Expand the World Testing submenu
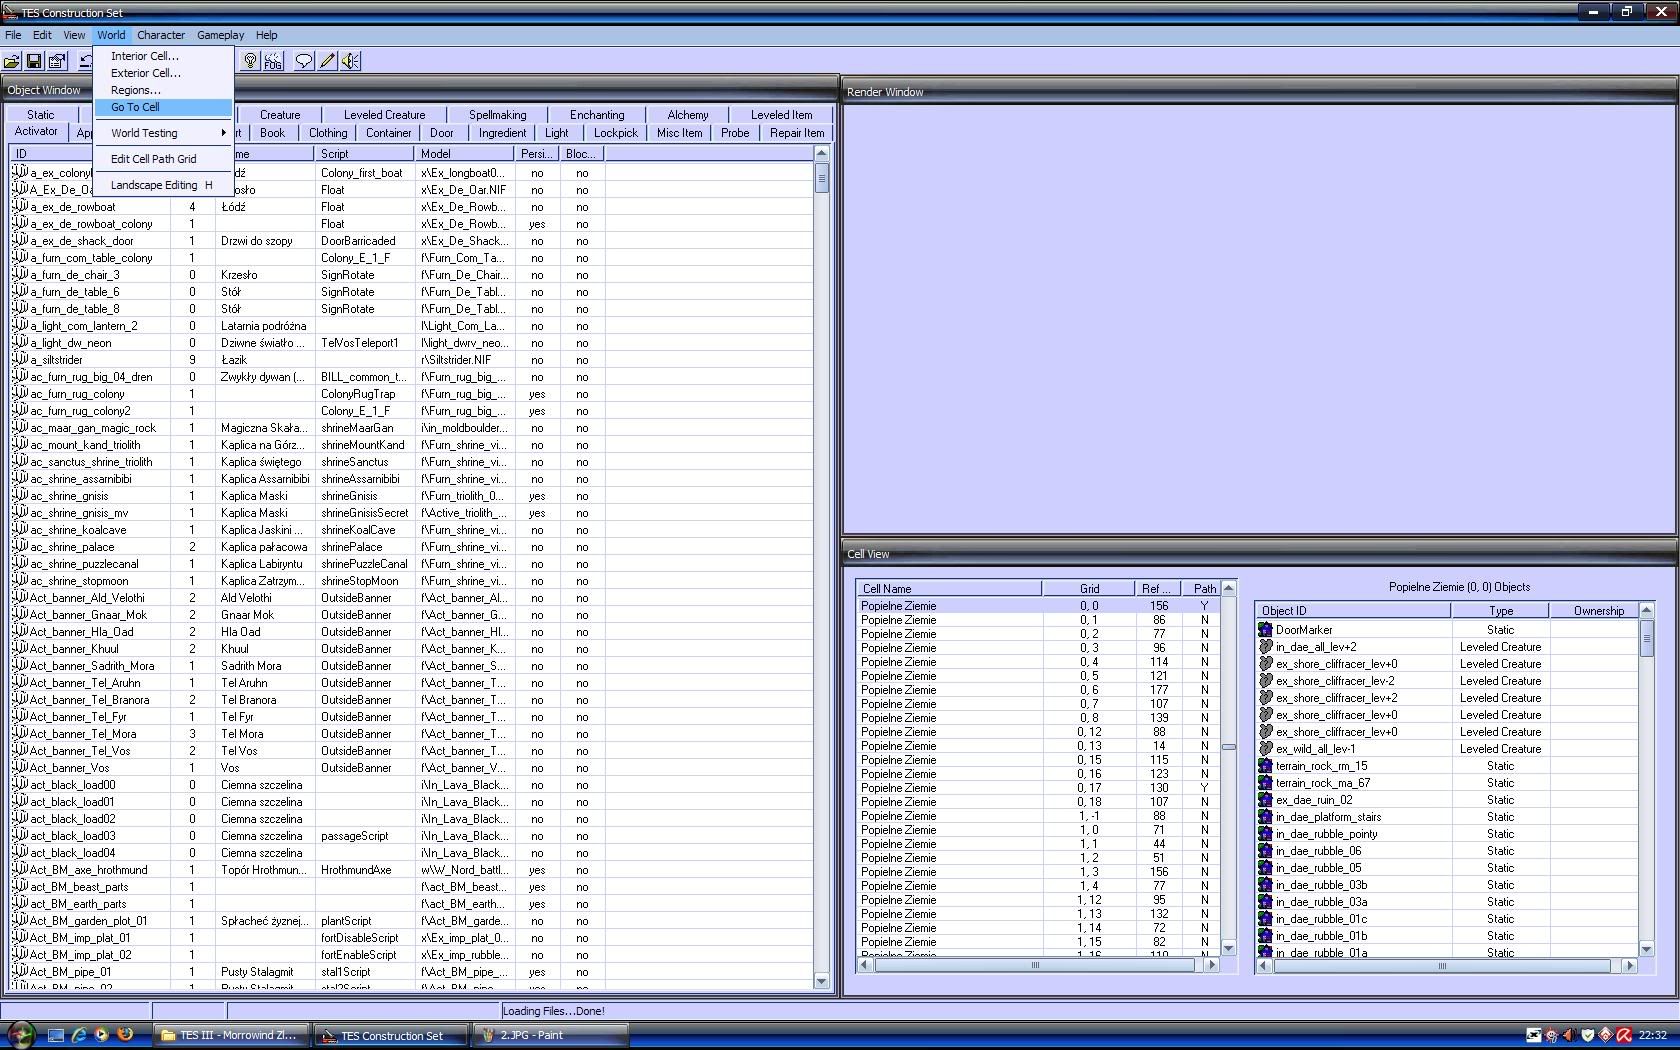1680x1050 pixels. (x=163, y=133)
